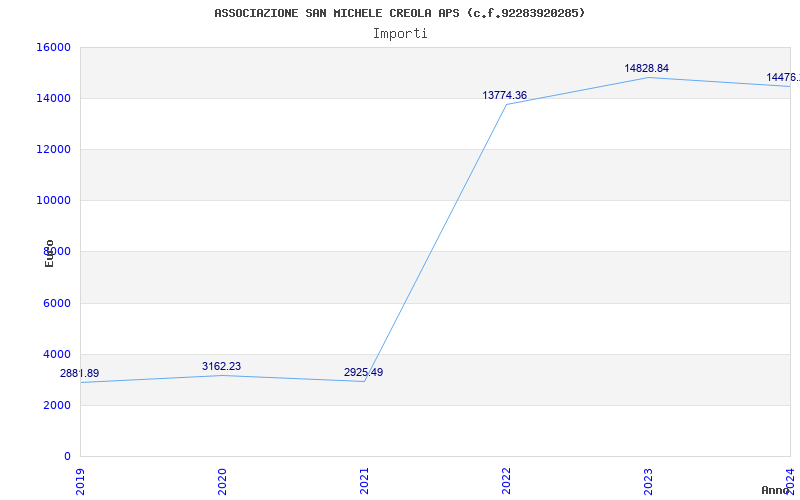Image resolution: width=800 pixels, height=500 pixels.
Task: Click the 12000 y-axis value
Action: [x=53, y=149]
